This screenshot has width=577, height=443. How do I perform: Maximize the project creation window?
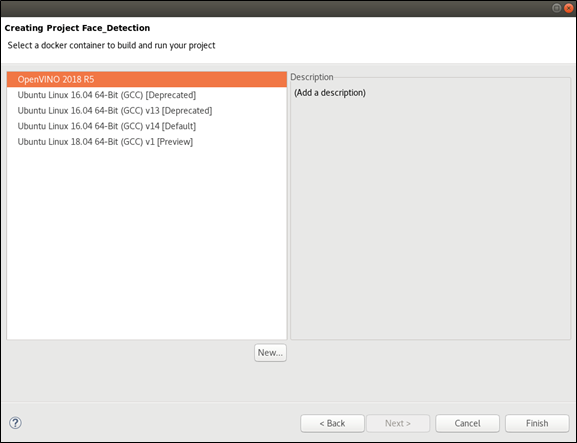557,8
